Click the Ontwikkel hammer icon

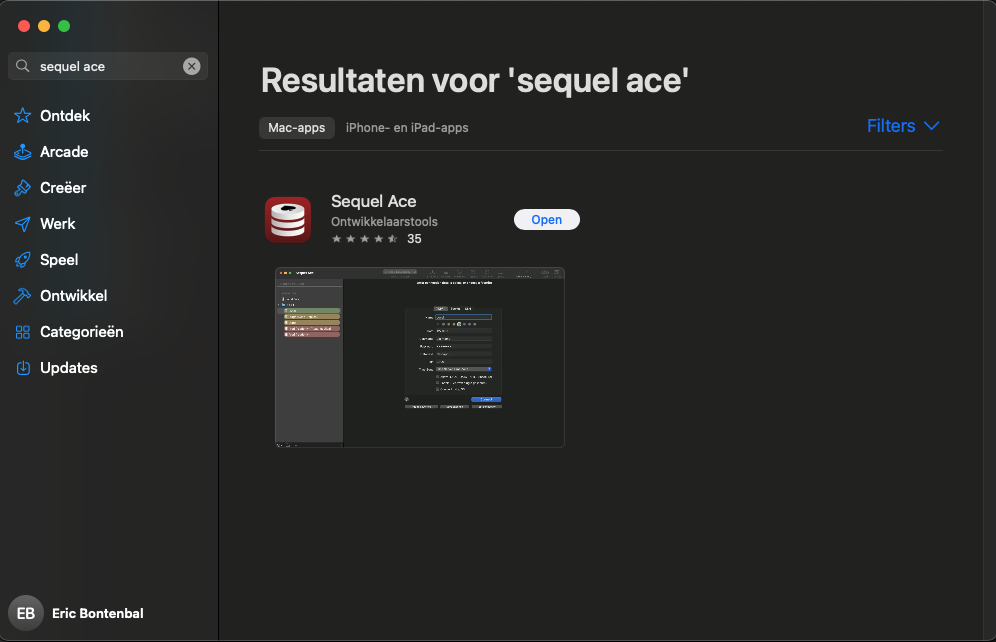click(23, 296)
